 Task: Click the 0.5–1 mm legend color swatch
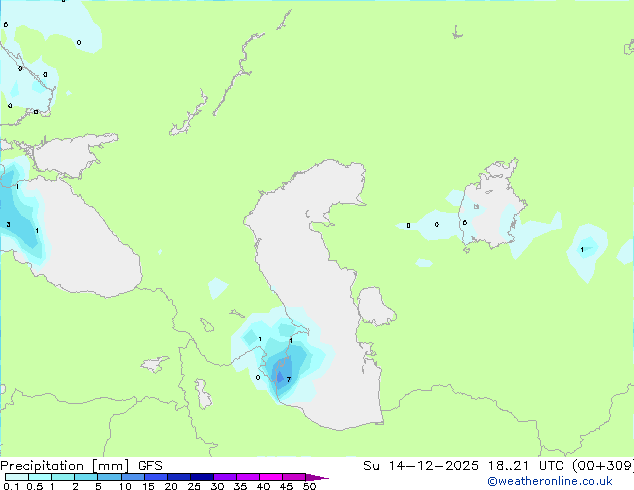tap(40, 477)
